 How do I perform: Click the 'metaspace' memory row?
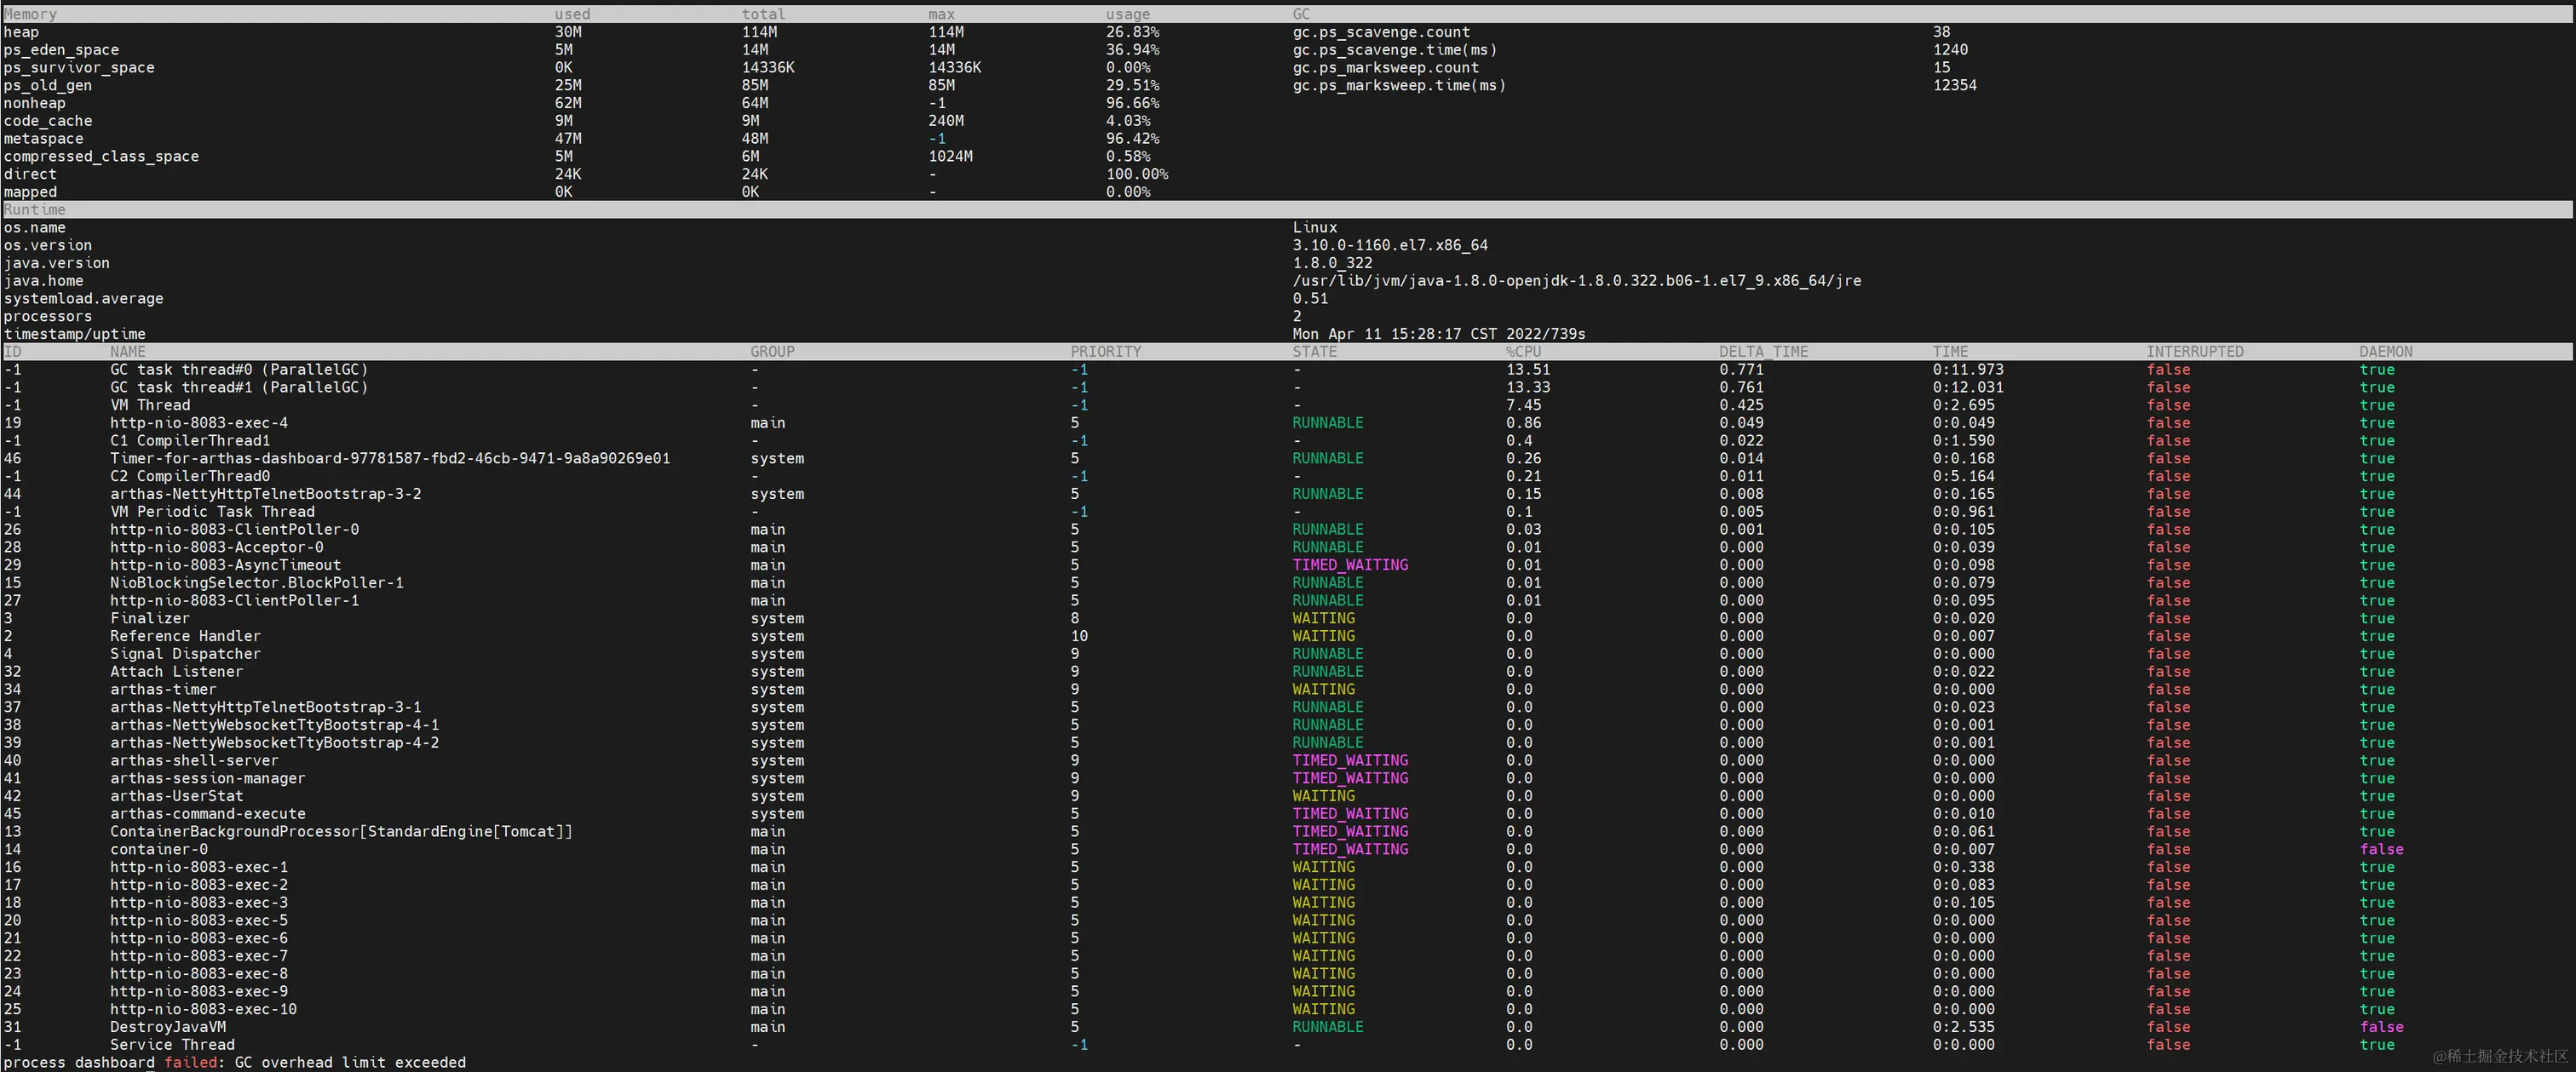click(x=43, y=139)
